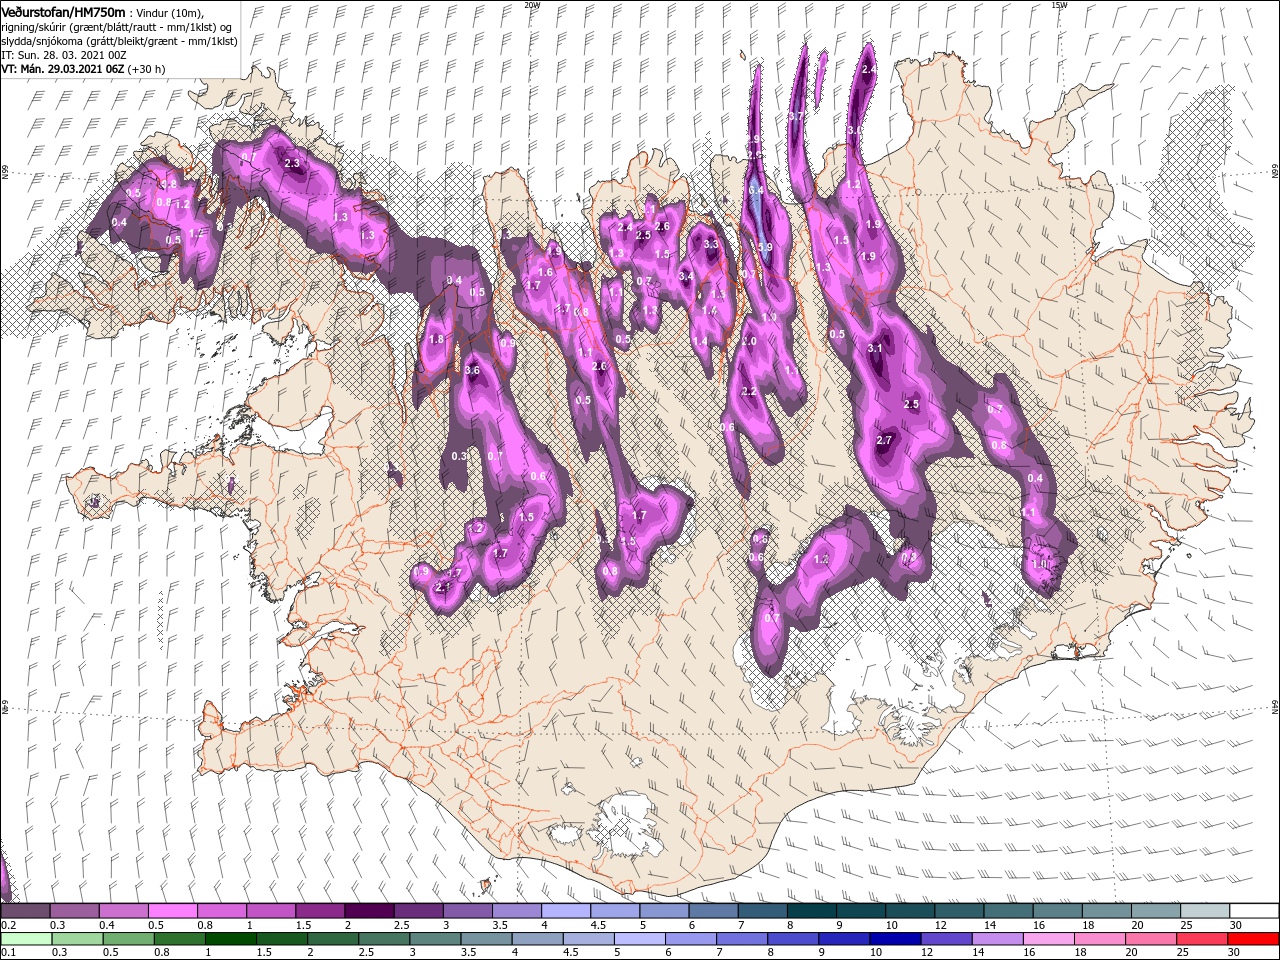Click the 20W longitude label
The width and height of the screenshot is (1280, 960).
[532, 5]
